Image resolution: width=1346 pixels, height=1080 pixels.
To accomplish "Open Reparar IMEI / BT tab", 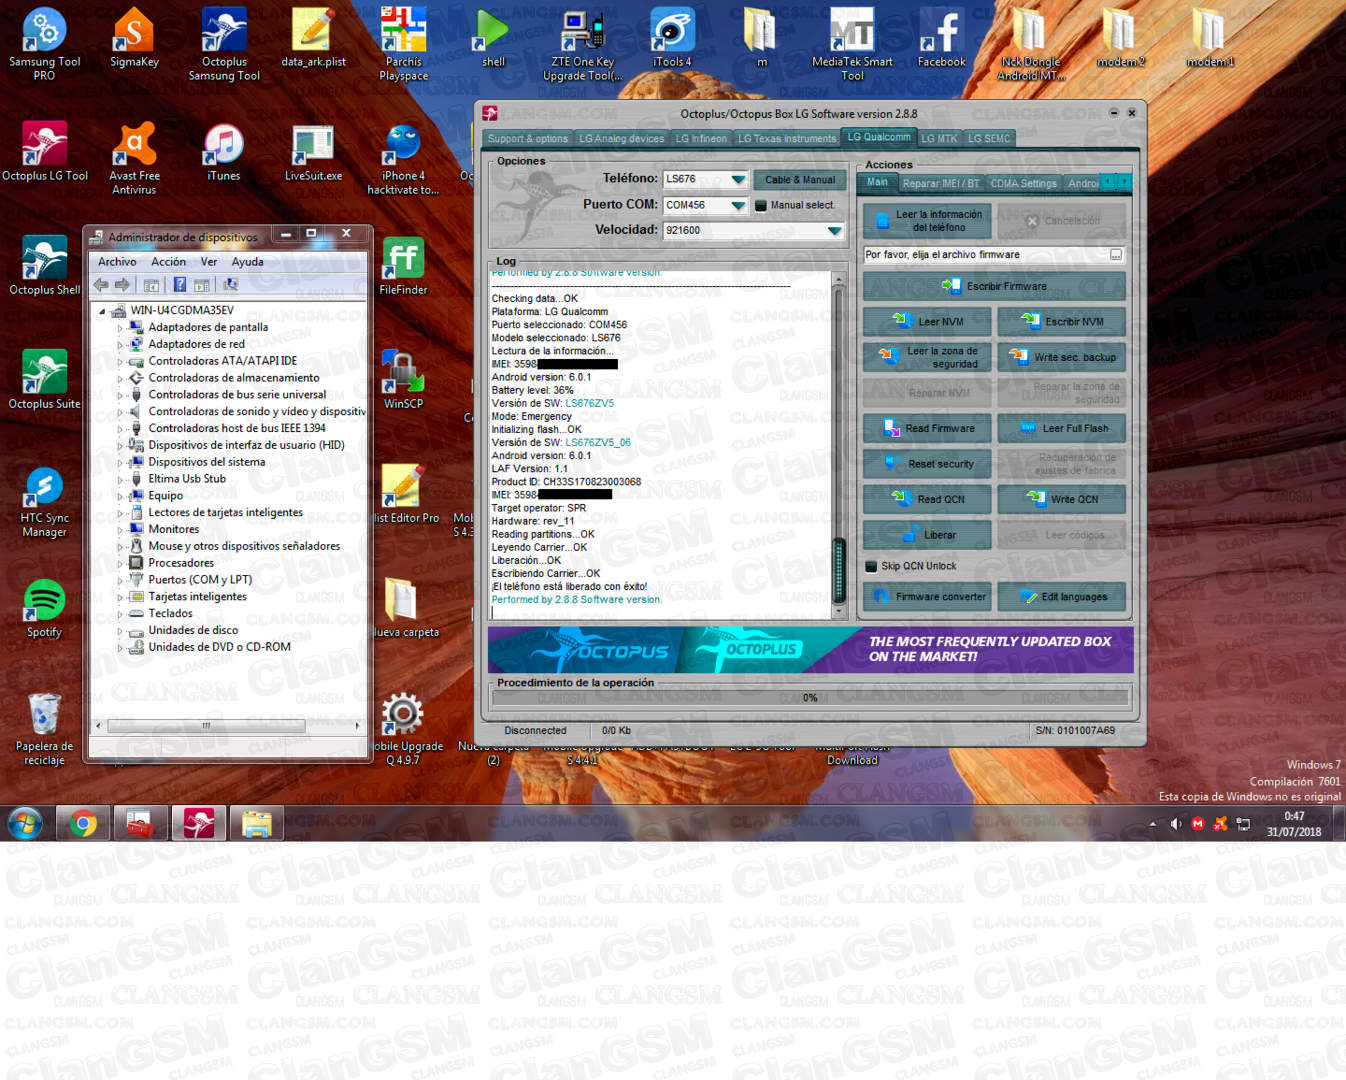I will tap(941, 183).
